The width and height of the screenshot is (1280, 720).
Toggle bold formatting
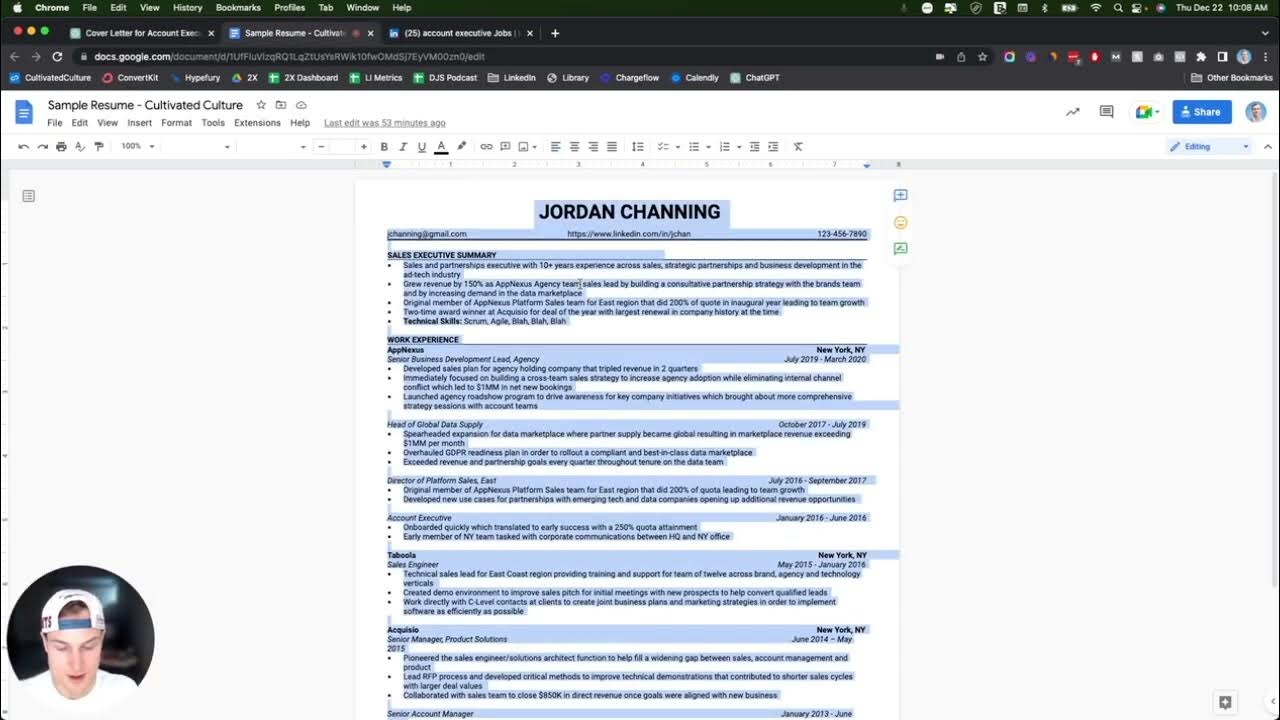tap(384, 147)
